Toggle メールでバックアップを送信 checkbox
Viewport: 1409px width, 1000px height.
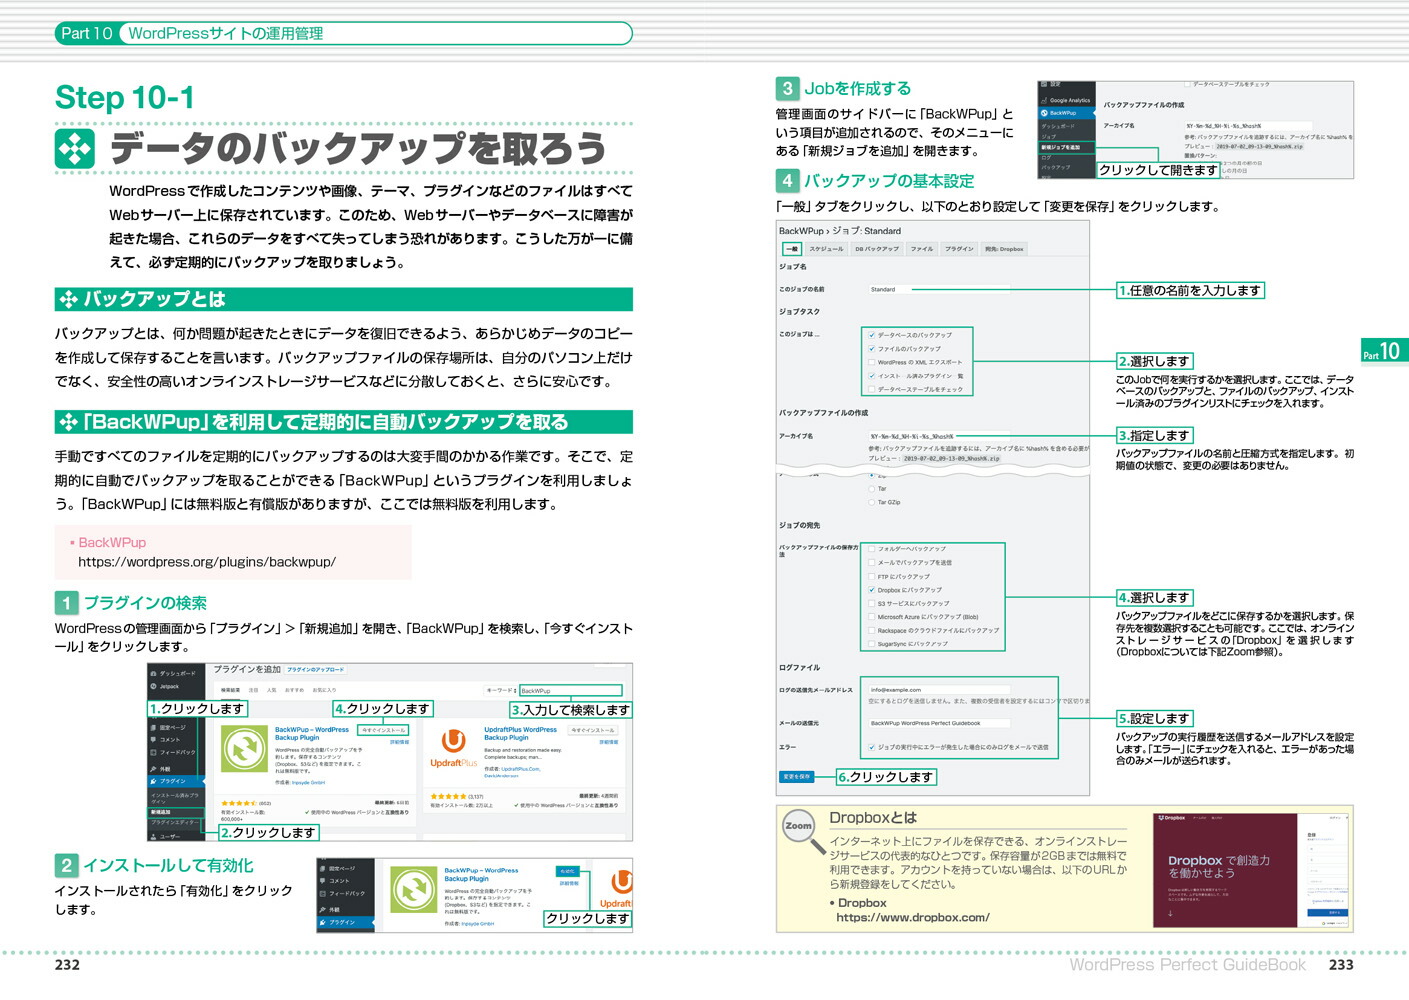tap(872, 562)
